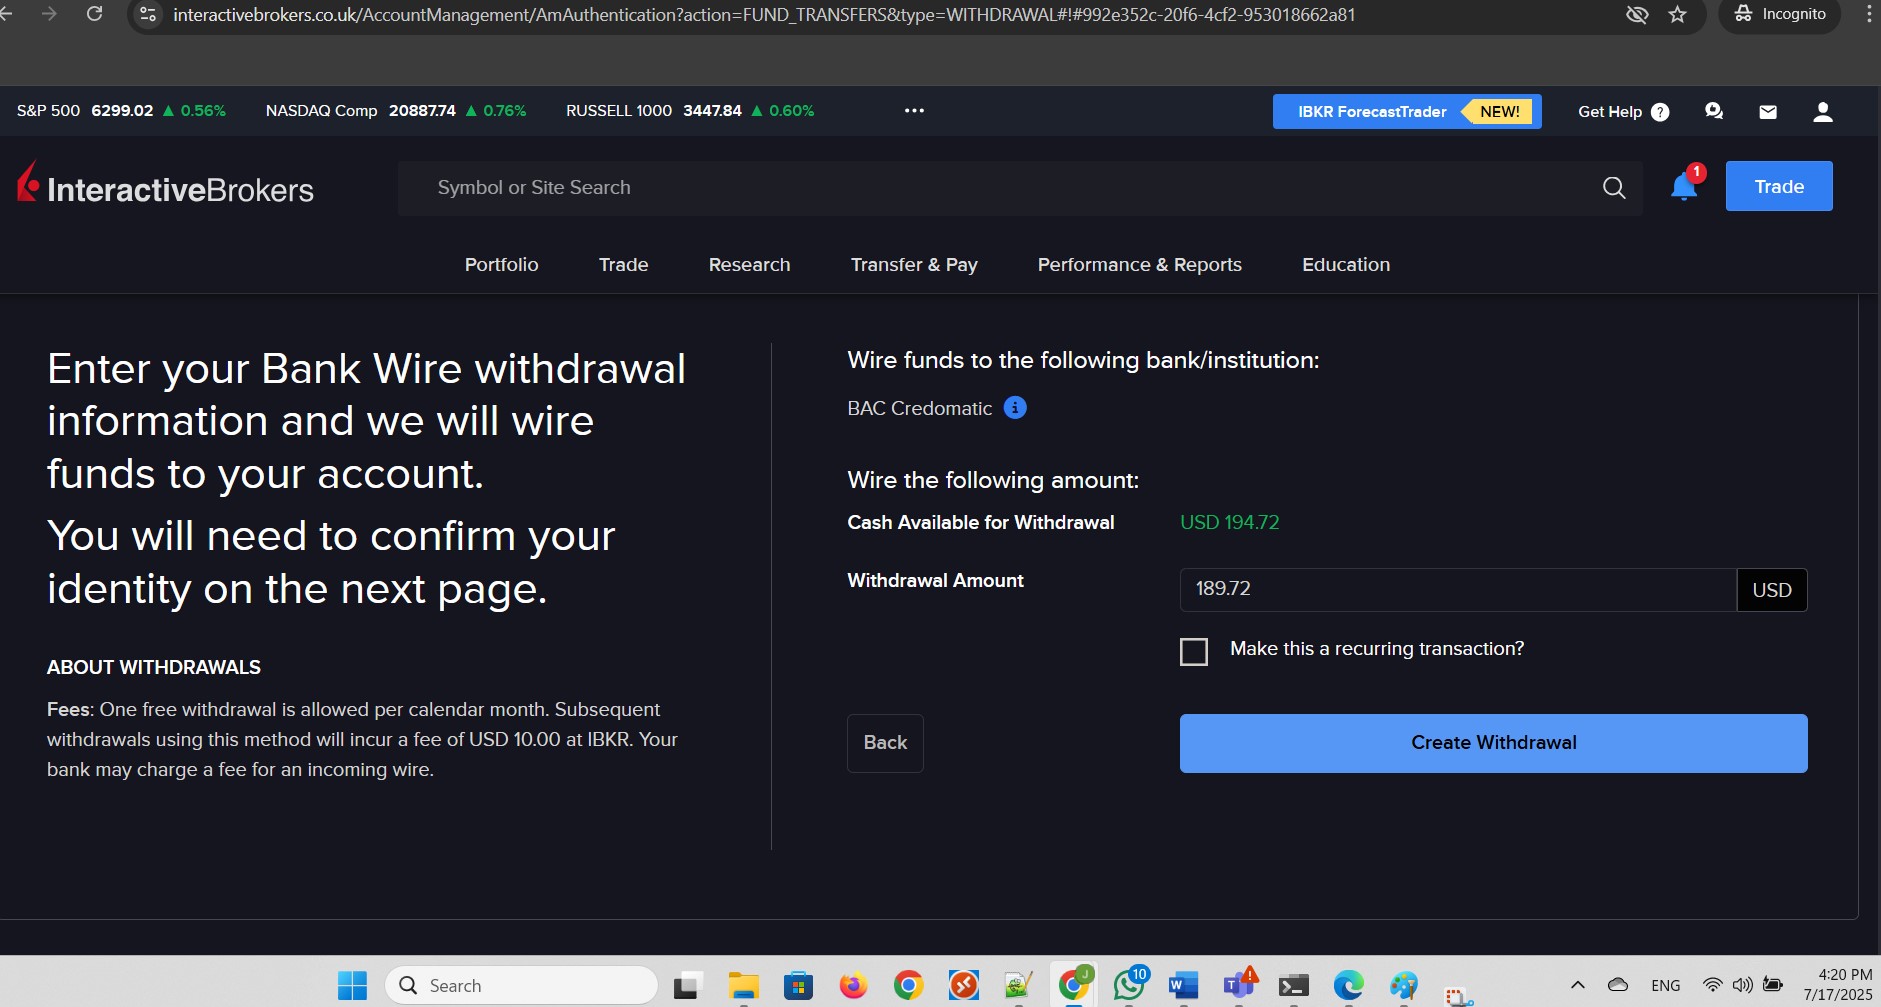1881x1007 pixels.
Task: Click the OneDrive cloud tray icon
Action: click(1618, 985)
